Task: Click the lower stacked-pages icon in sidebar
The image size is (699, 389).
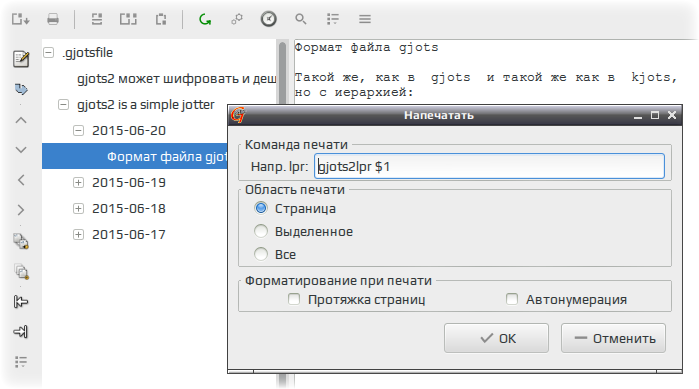Action: point(21,271)
